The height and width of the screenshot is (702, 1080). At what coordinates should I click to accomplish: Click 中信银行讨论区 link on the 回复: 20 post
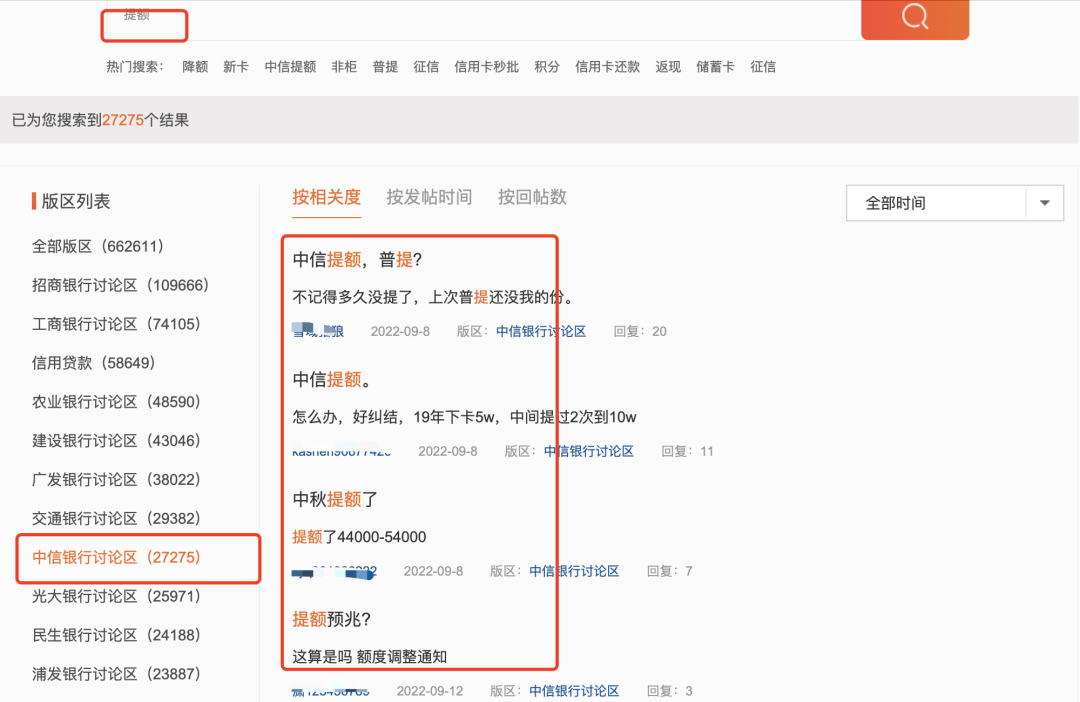pyautogui.click(x=541, y=331)
